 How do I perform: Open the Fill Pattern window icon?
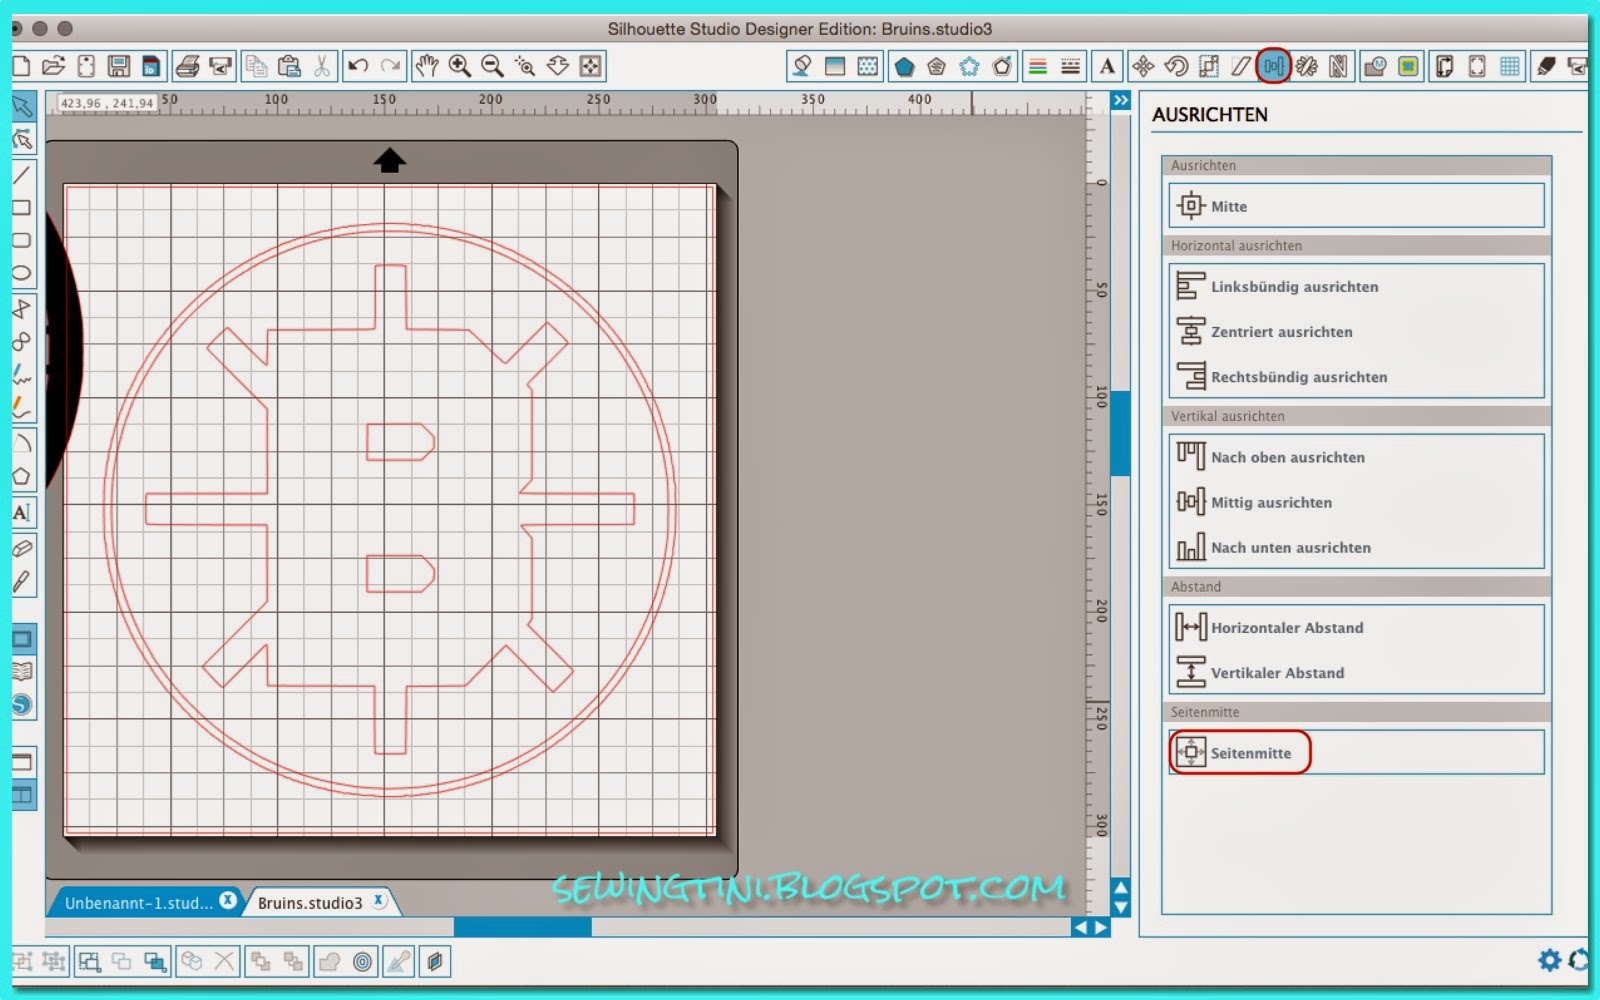[868, 67]
